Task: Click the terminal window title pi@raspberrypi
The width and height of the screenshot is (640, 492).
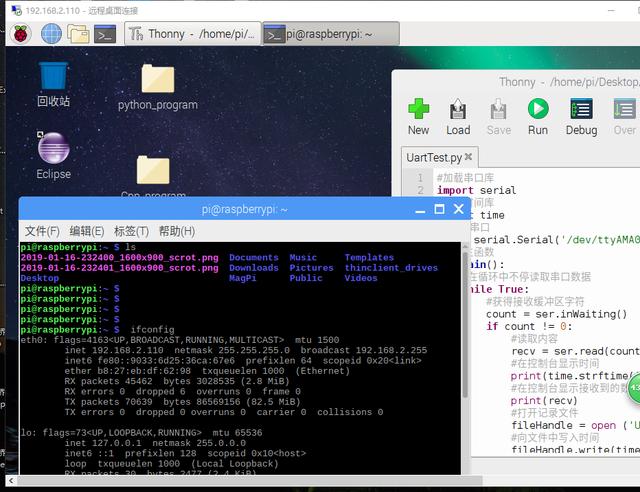Action: pos(244,209)
